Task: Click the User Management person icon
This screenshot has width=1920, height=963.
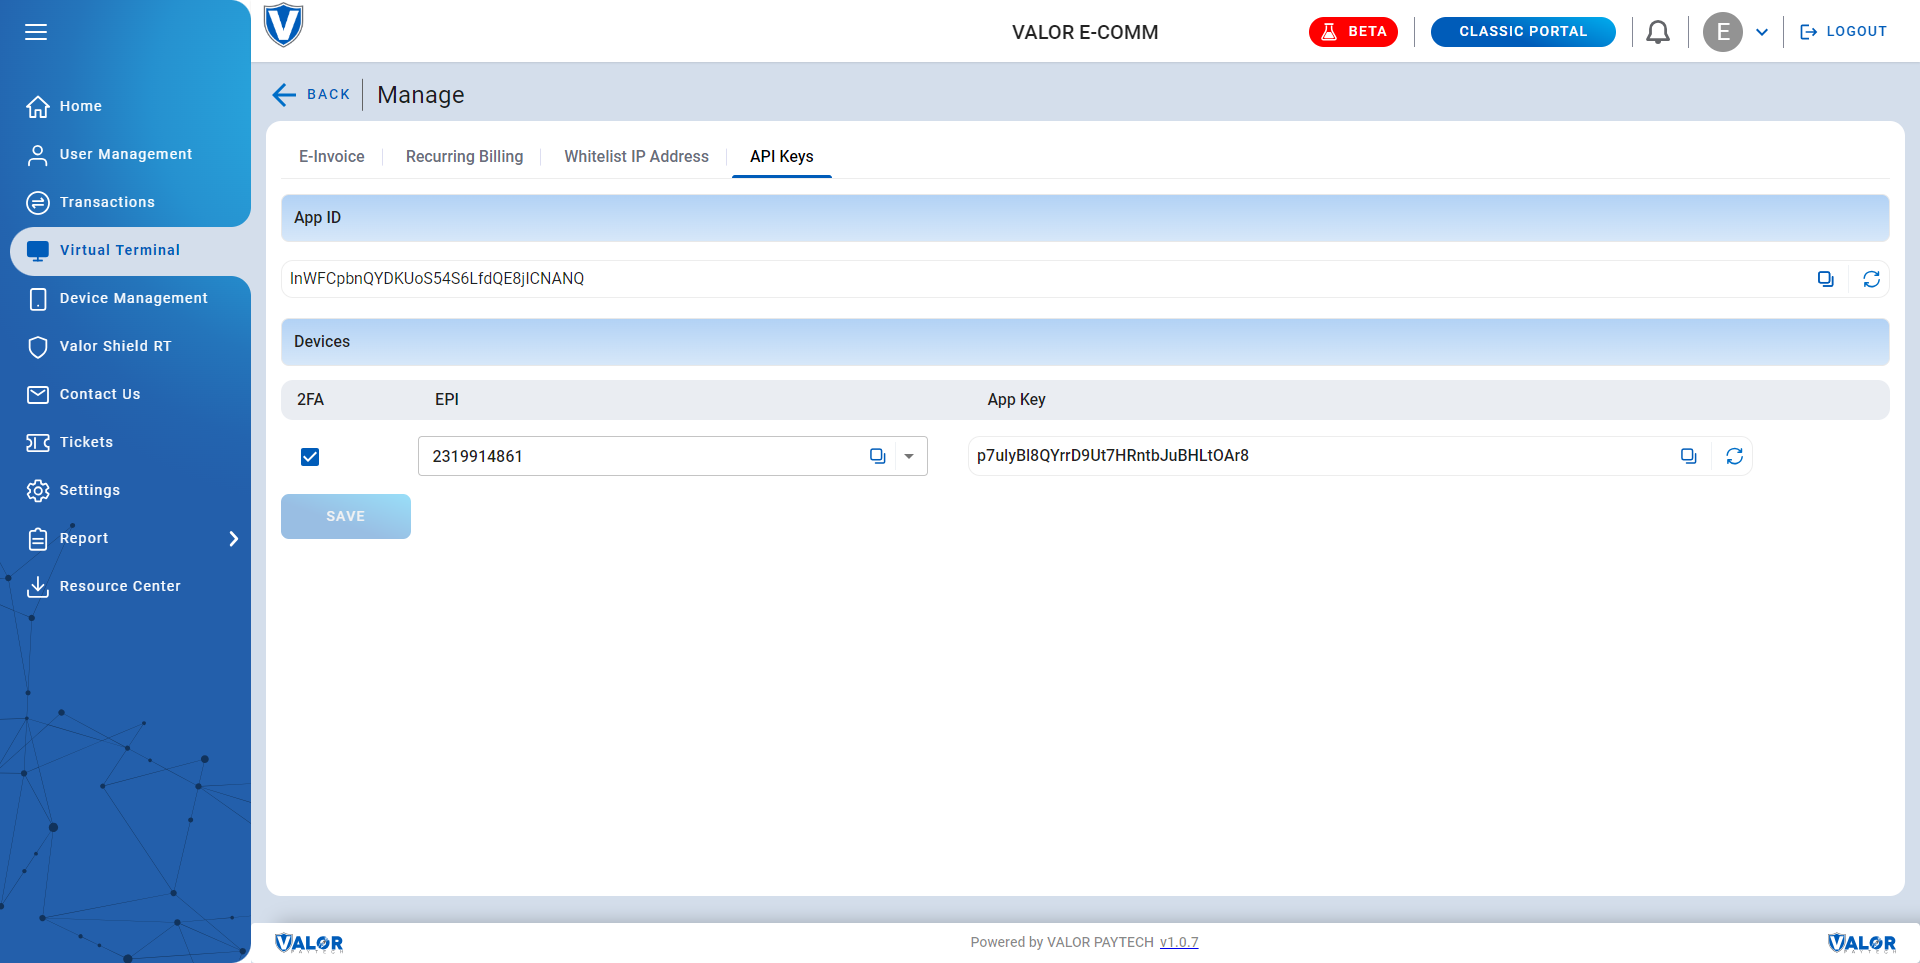Action: click(38, 154)
